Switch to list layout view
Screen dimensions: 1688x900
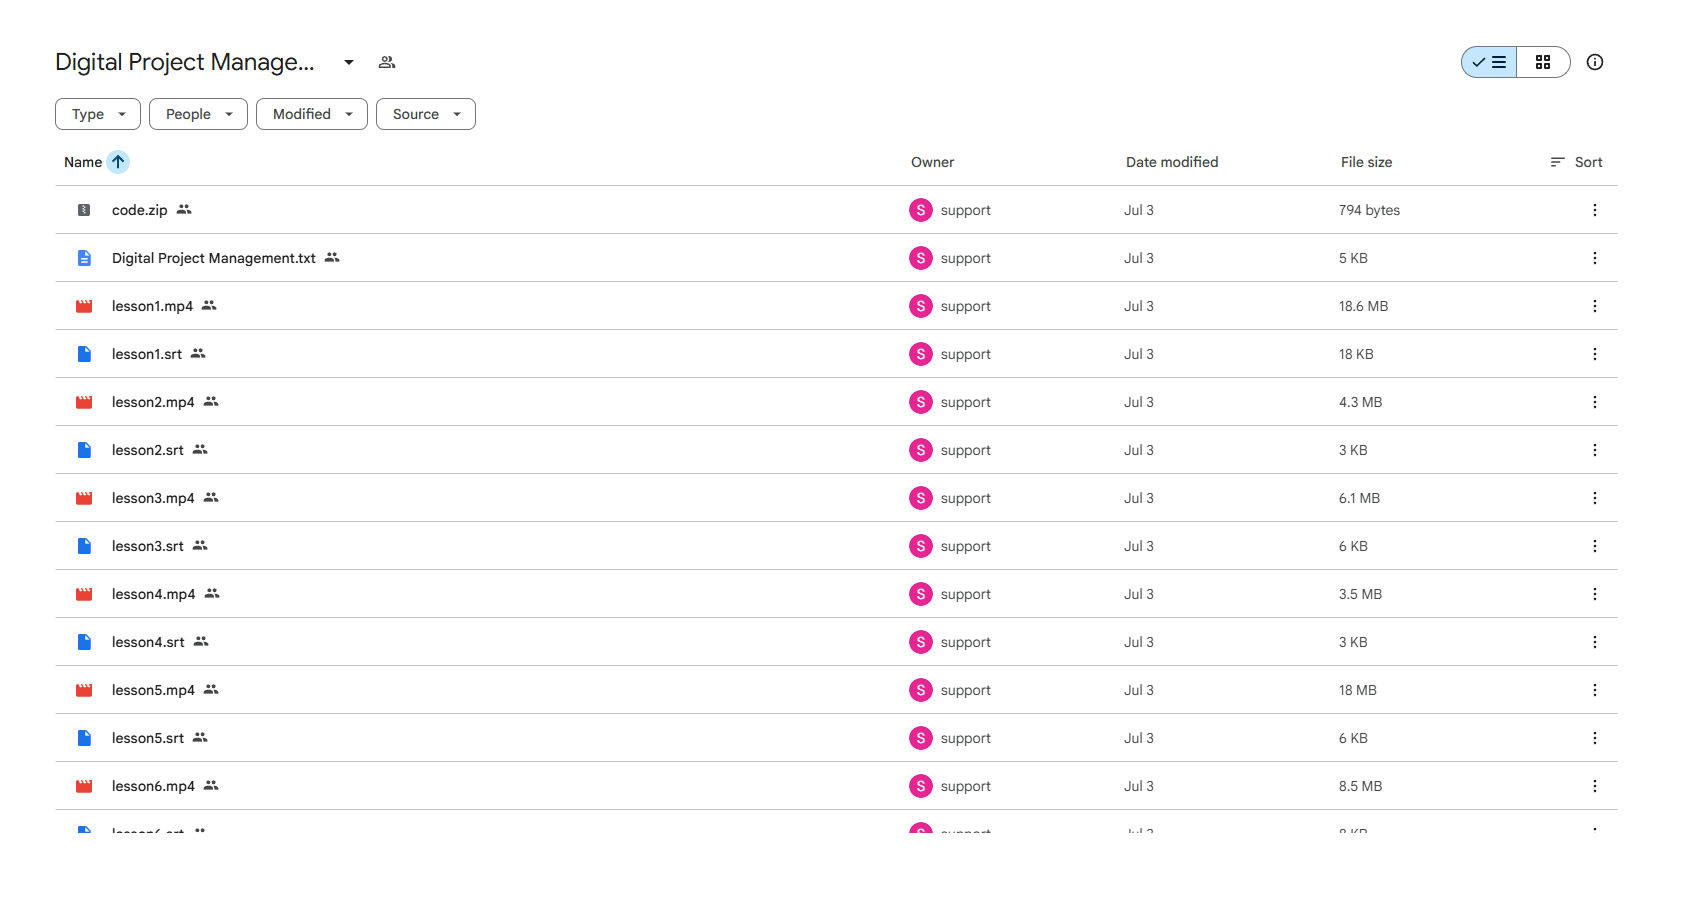1489,62
